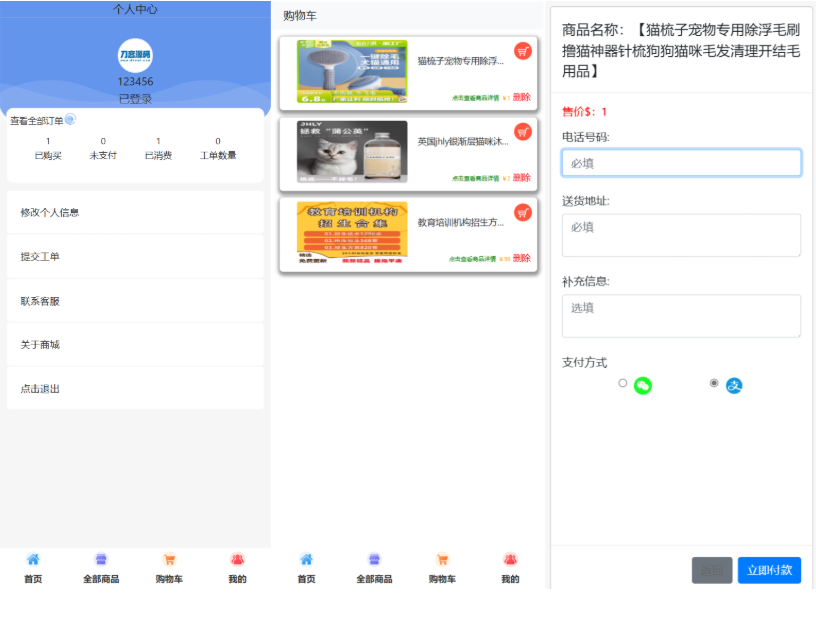The width and height of the screenshot is (816, 617).
Task: Click the avatar logo in the profile header
Action: tap(135, 57)
